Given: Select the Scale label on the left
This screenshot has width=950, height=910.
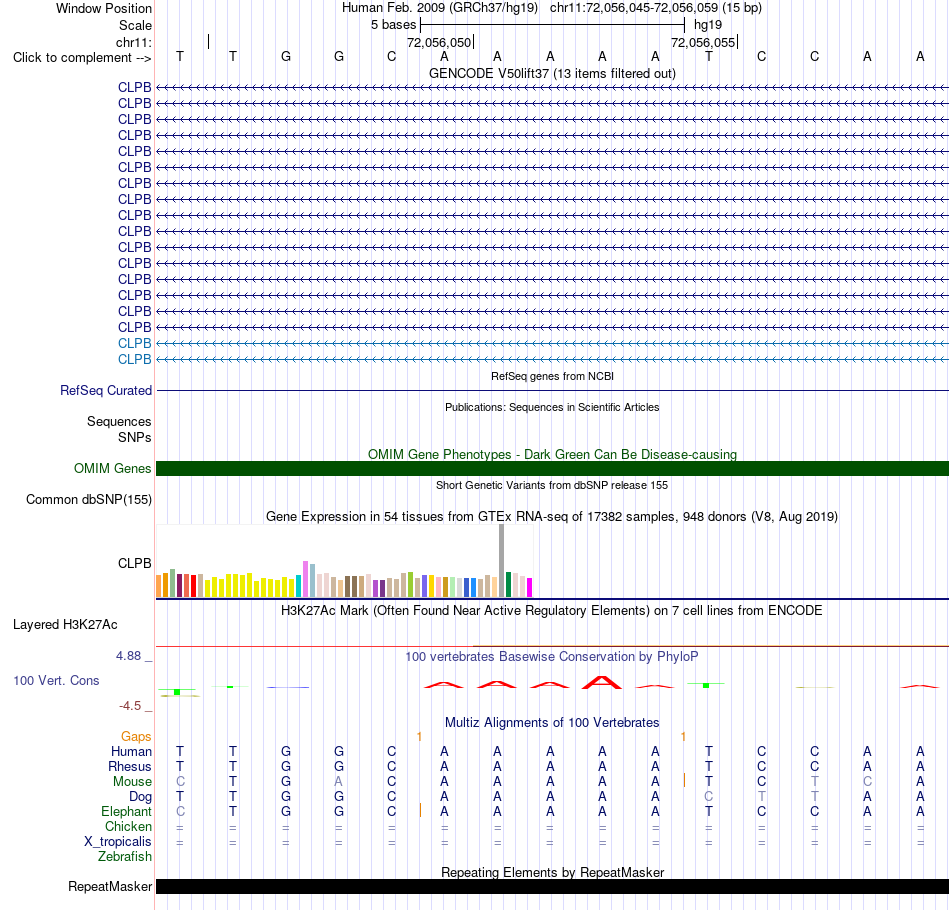Looking at the screenshot, I should tap(135, 25).
